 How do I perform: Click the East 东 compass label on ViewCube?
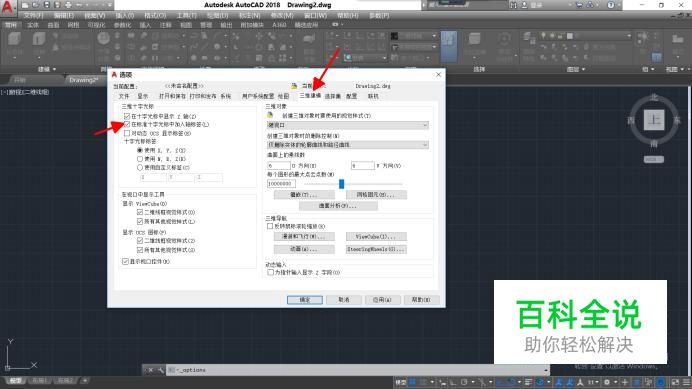pos(677,120)
